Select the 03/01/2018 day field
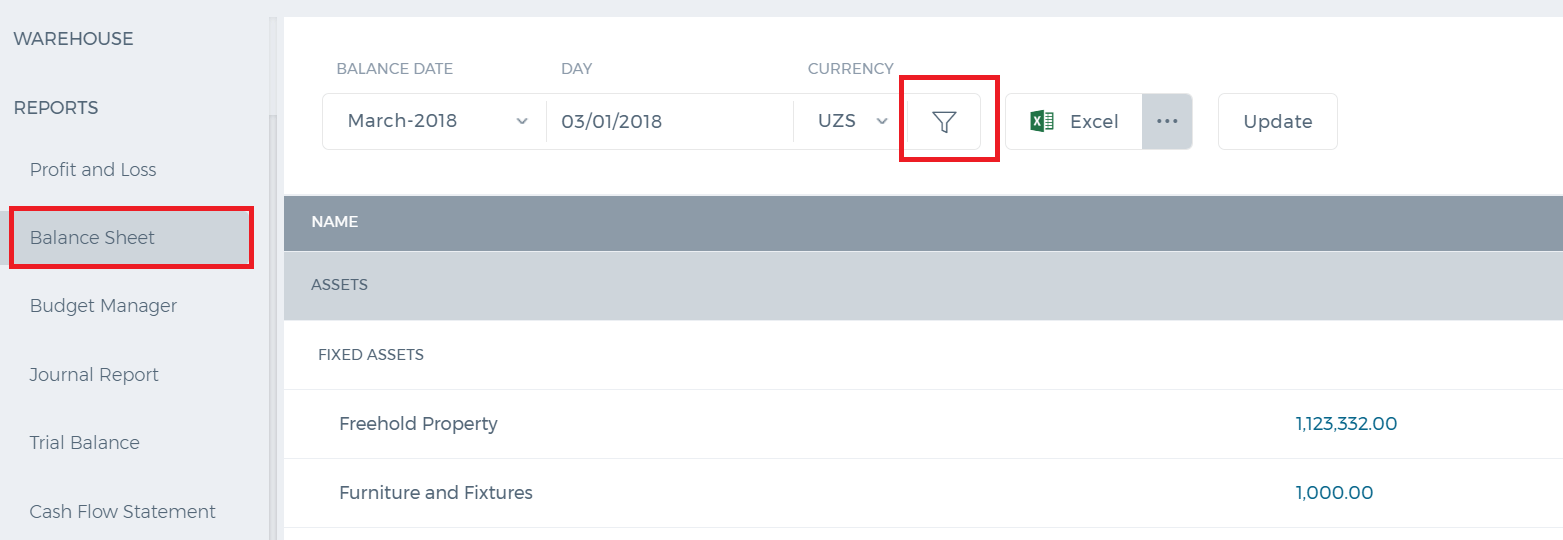 click(x=670, y=122)
